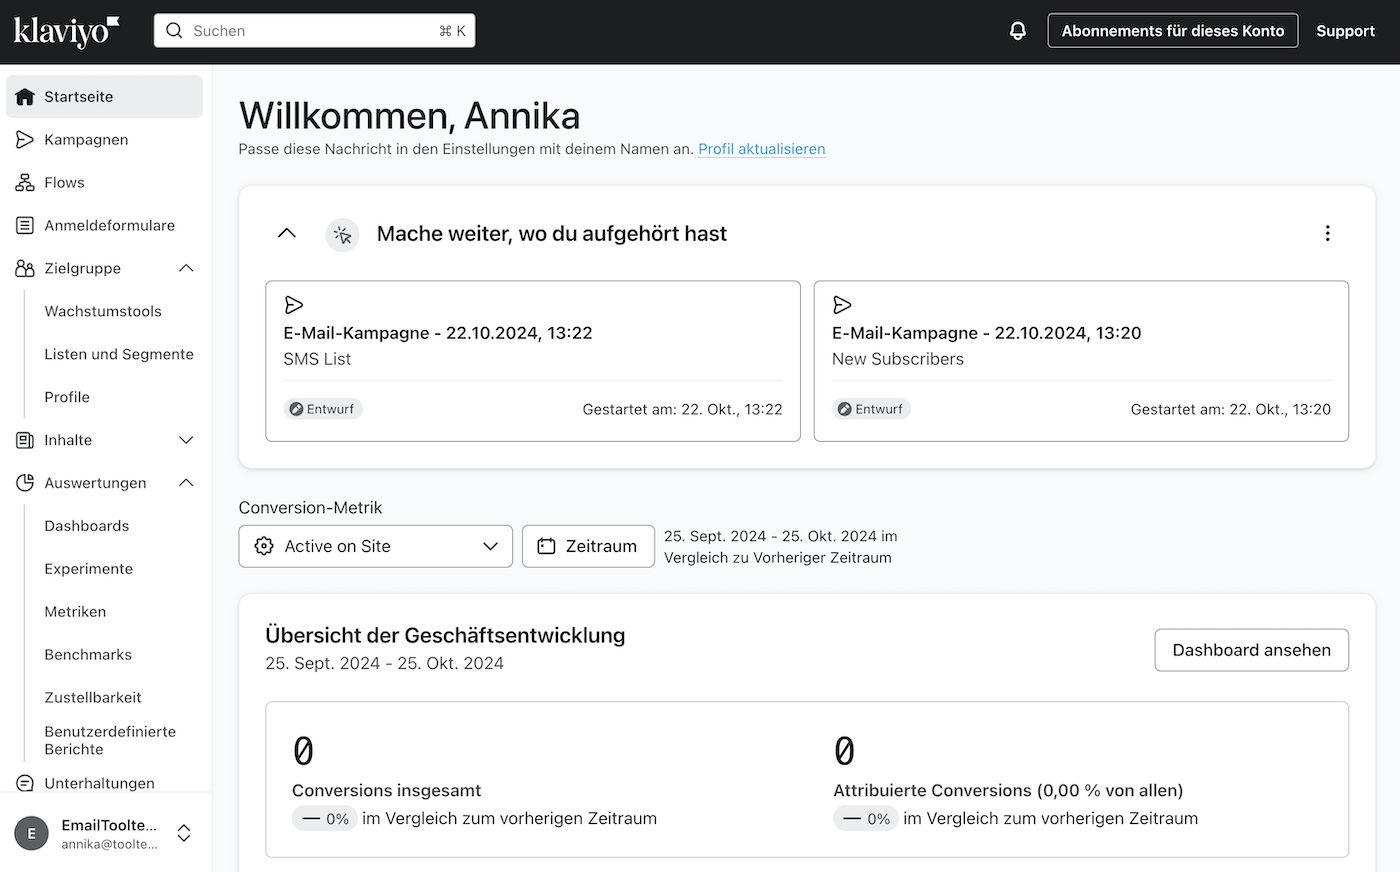Go to Listen und Segmente
The width and height of the screenshot is (1400, 872).
[x=119, y=354]
